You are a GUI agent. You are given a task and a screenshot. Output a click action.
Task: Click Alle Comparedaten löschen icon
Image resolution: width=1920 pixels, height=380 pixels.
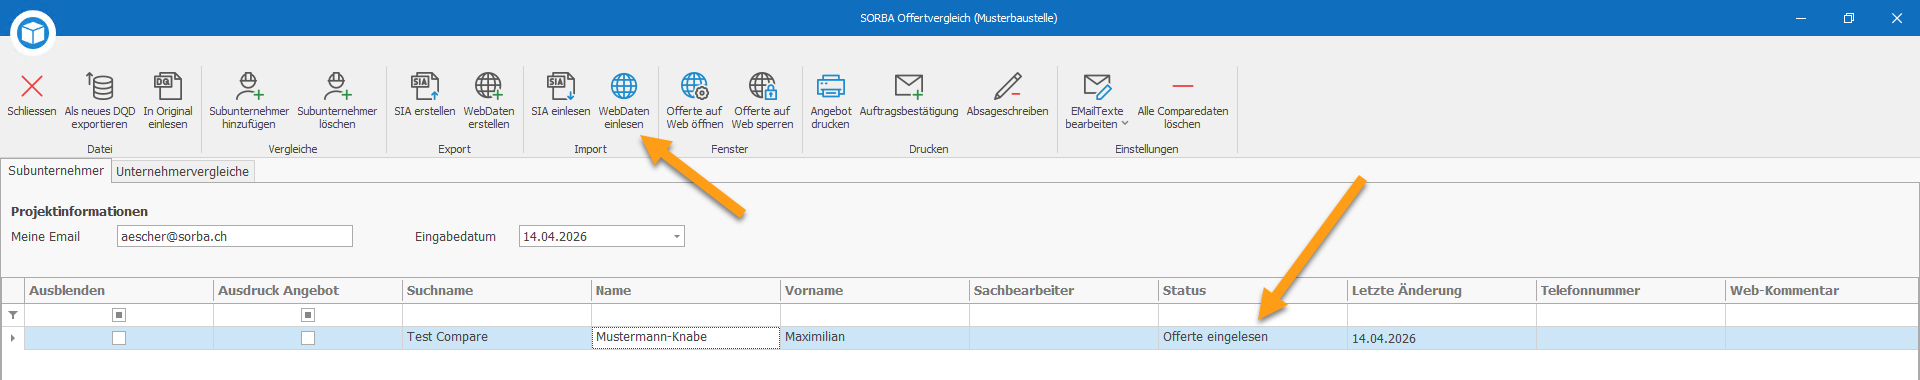coord(1182,86)
